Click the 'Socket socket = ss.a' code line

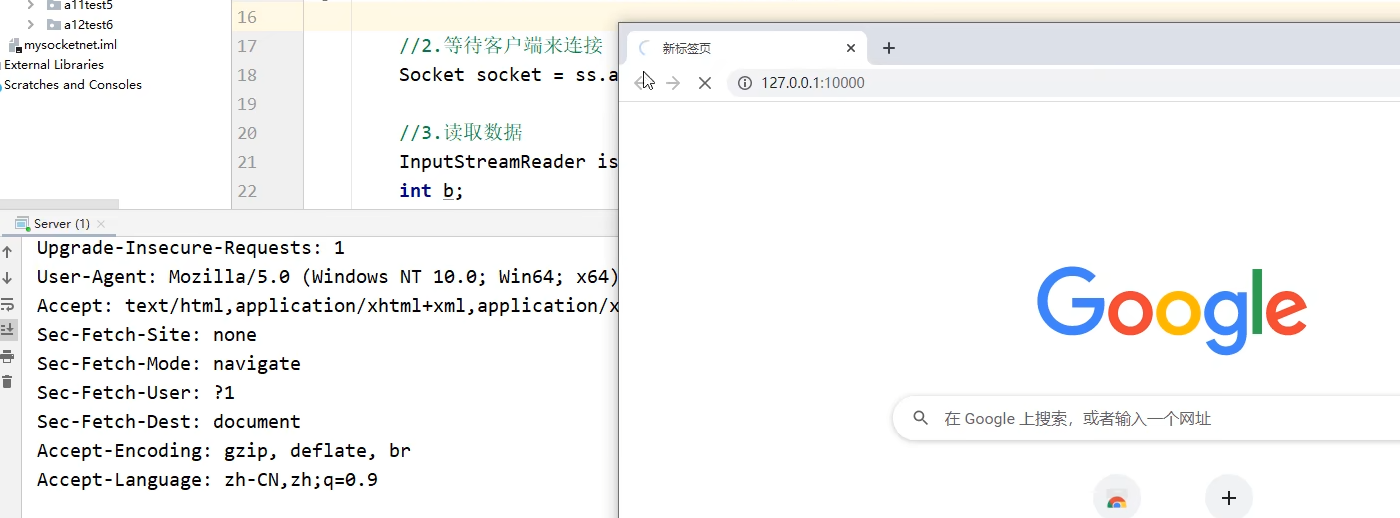tap(509, 75)
